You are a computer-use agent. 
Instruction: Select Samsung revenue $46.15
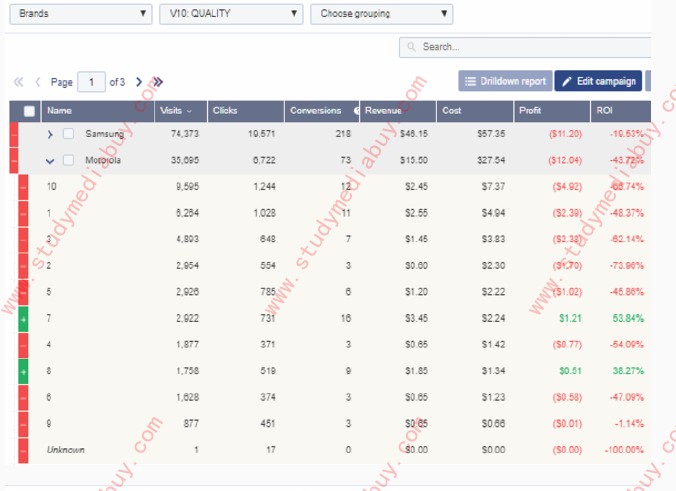pyautogui.click(x=414, y=134)
